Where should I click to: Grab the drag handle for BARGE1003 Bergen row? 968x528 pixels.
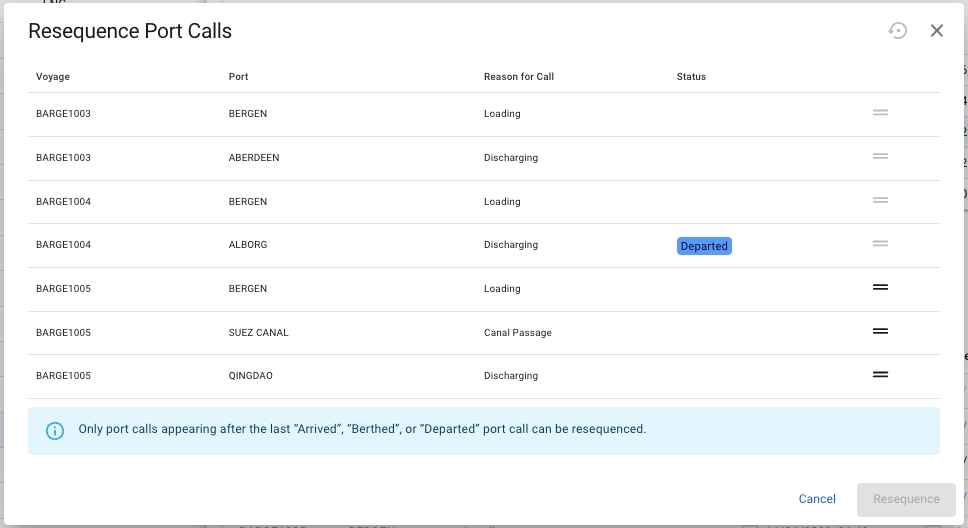tap(880, 113)
